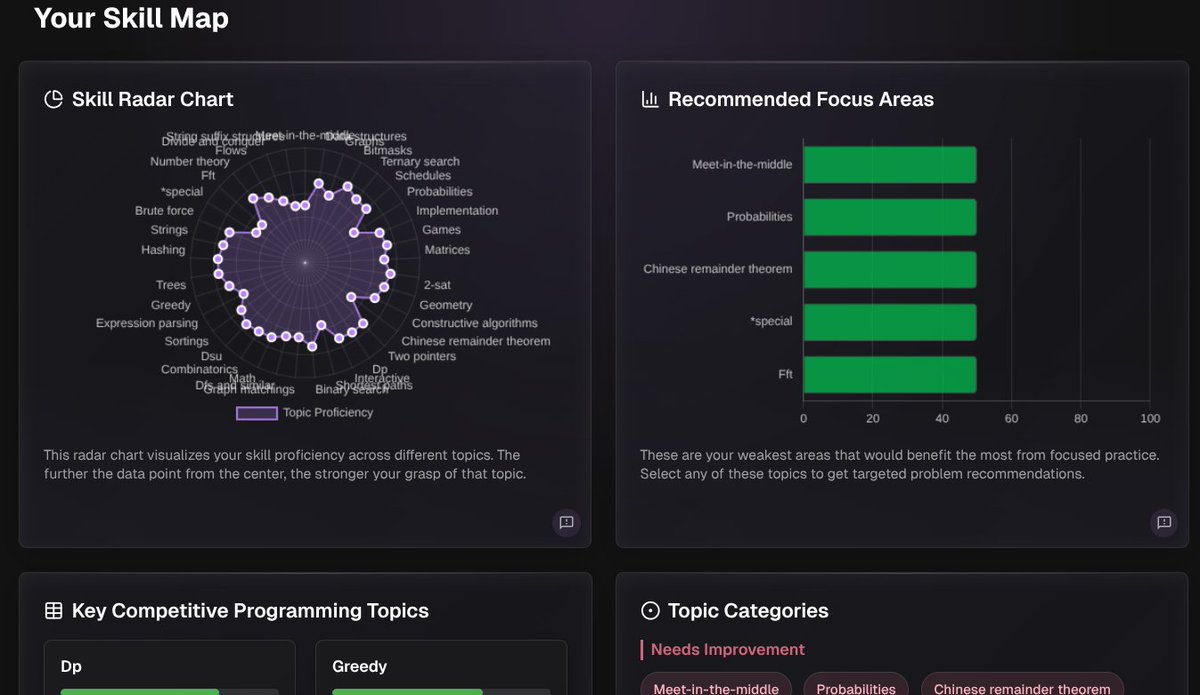
Task: Click the pie chart icon beside Skill Radar Chart
Action: [x=53, y=99]
